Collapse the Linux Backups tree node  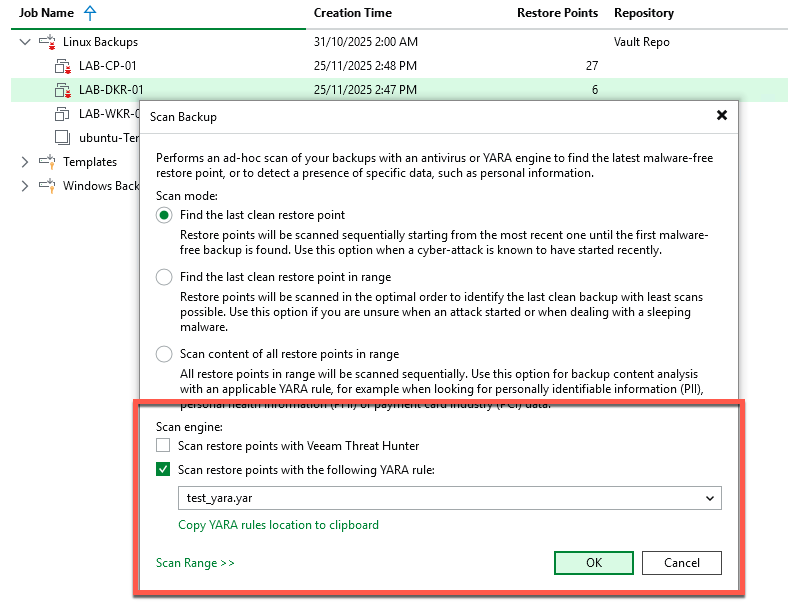pos(25,42)
